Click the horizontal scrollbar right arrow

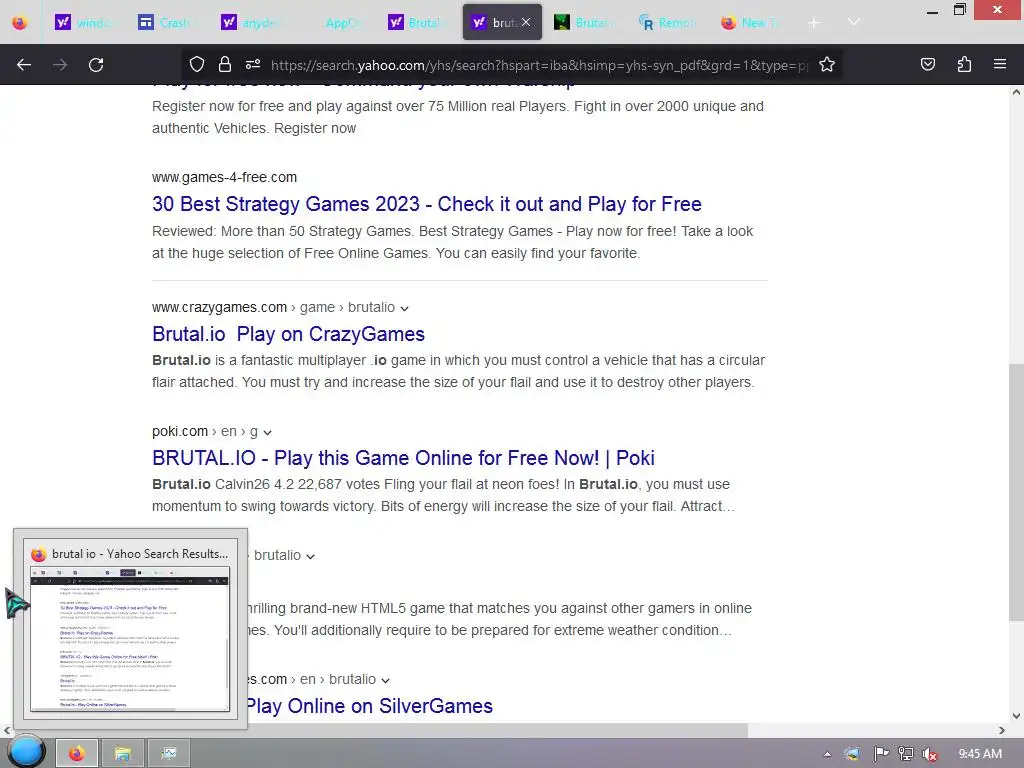1002,729
